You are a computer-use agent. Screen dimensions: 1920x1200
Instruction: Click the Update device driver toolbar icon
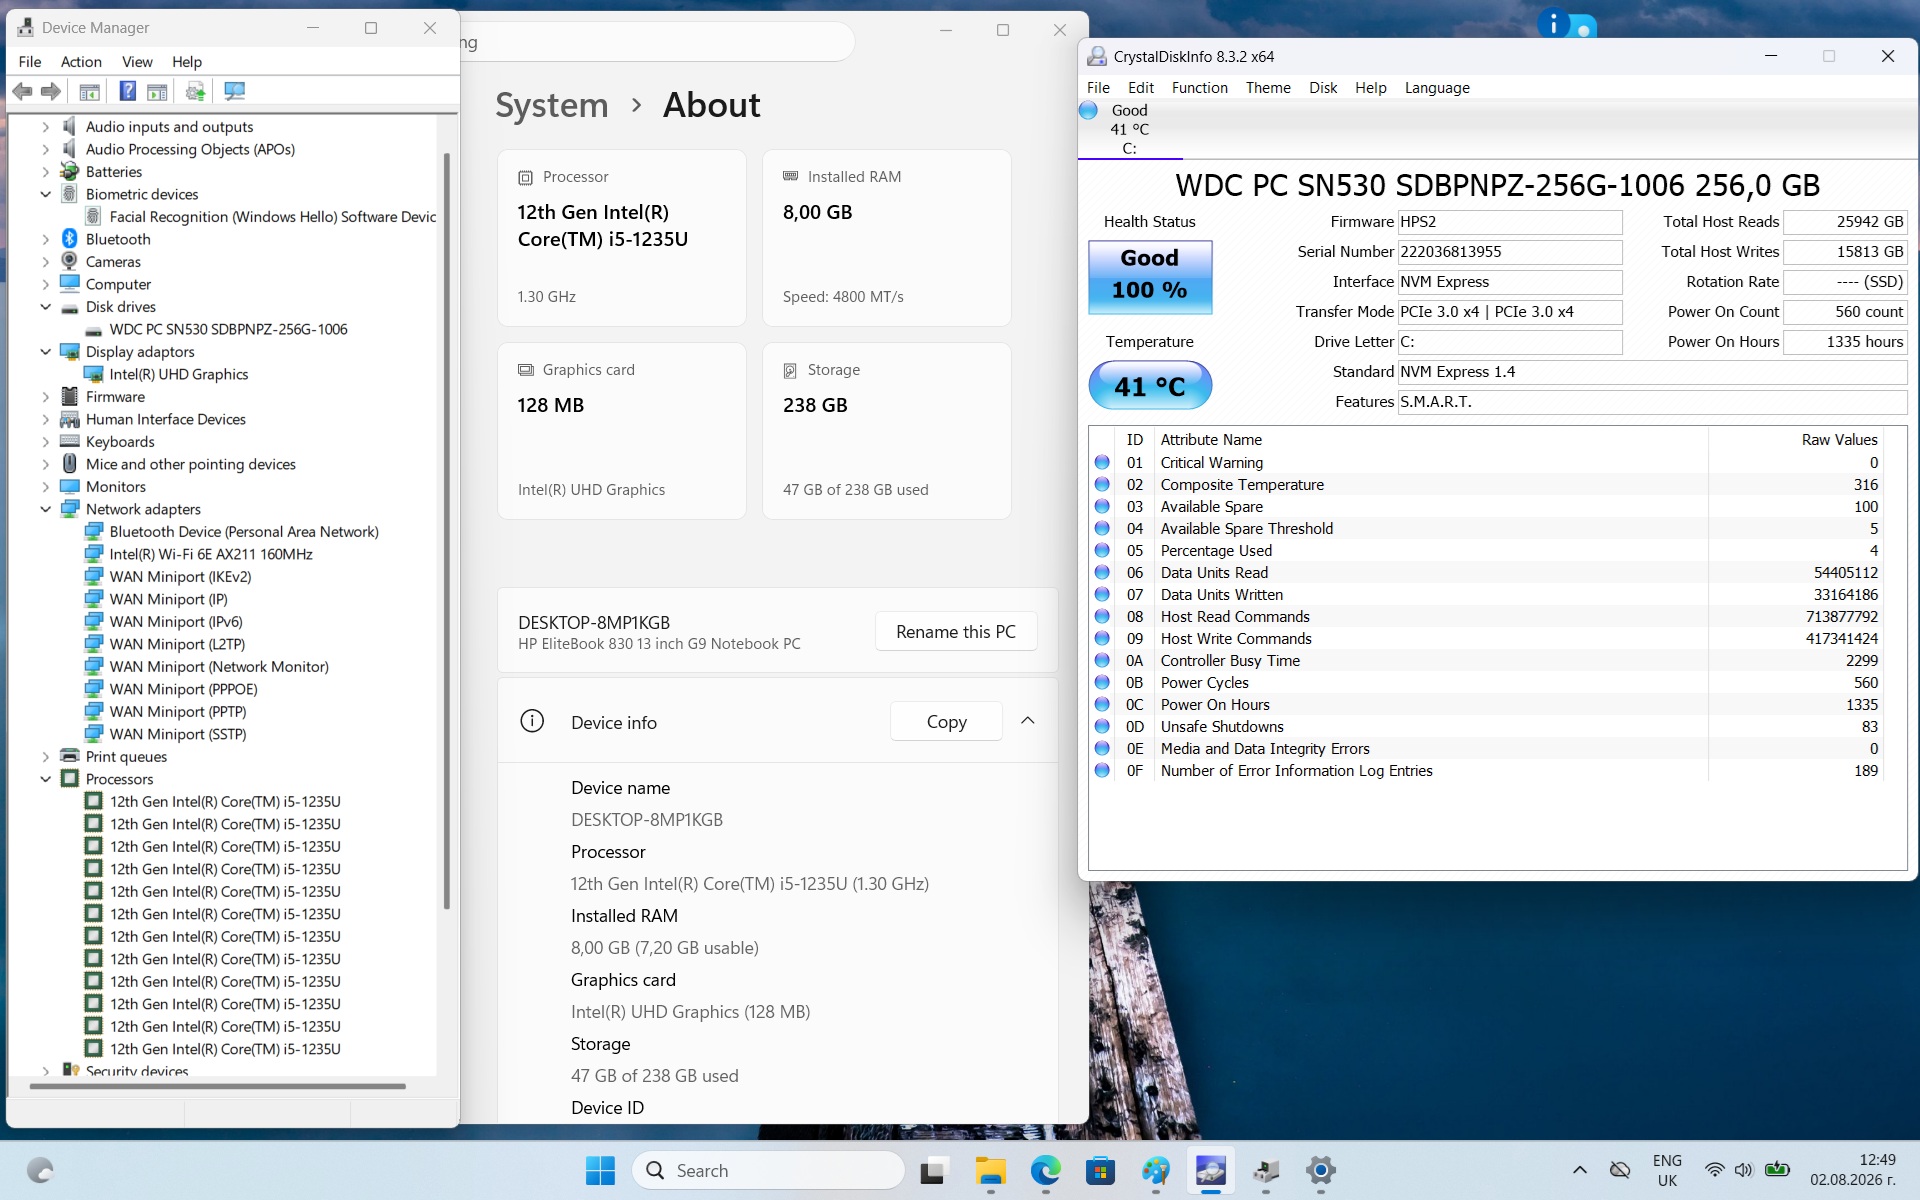[196, 91]
